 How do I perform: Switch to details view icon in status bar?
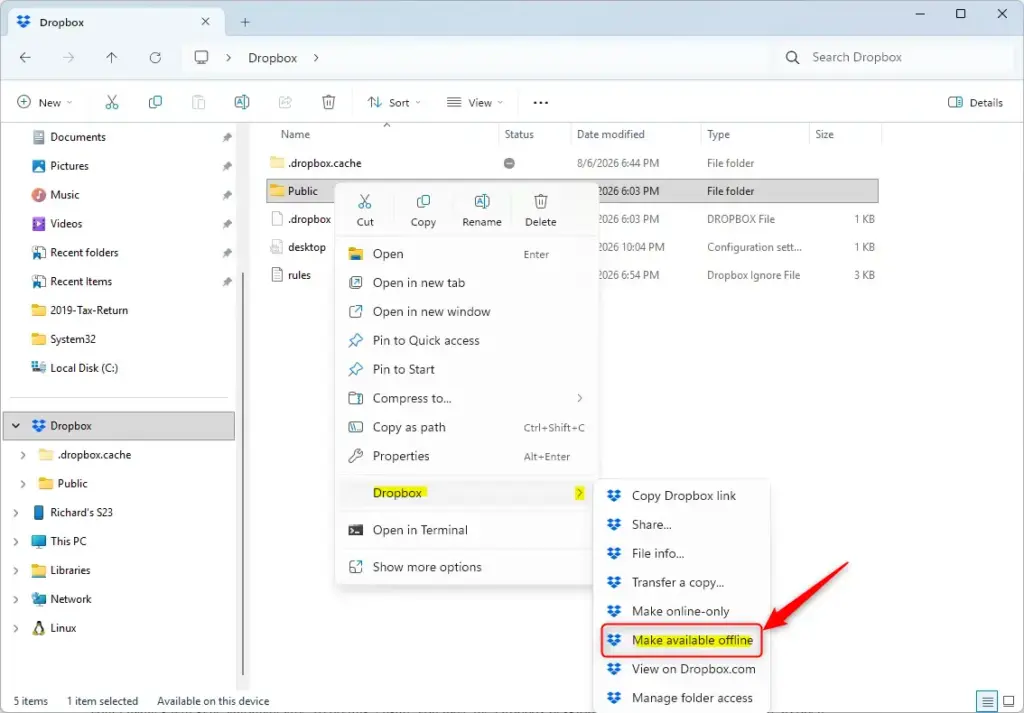[987, 701]
